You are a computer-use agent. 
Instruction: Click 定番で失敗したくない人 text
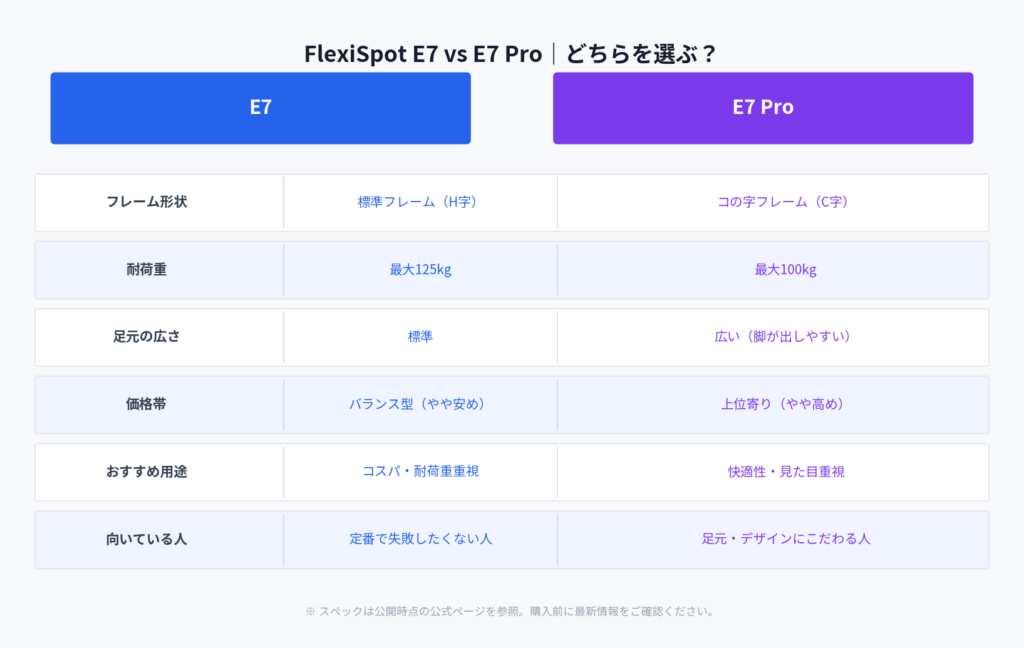pos(420,538)
